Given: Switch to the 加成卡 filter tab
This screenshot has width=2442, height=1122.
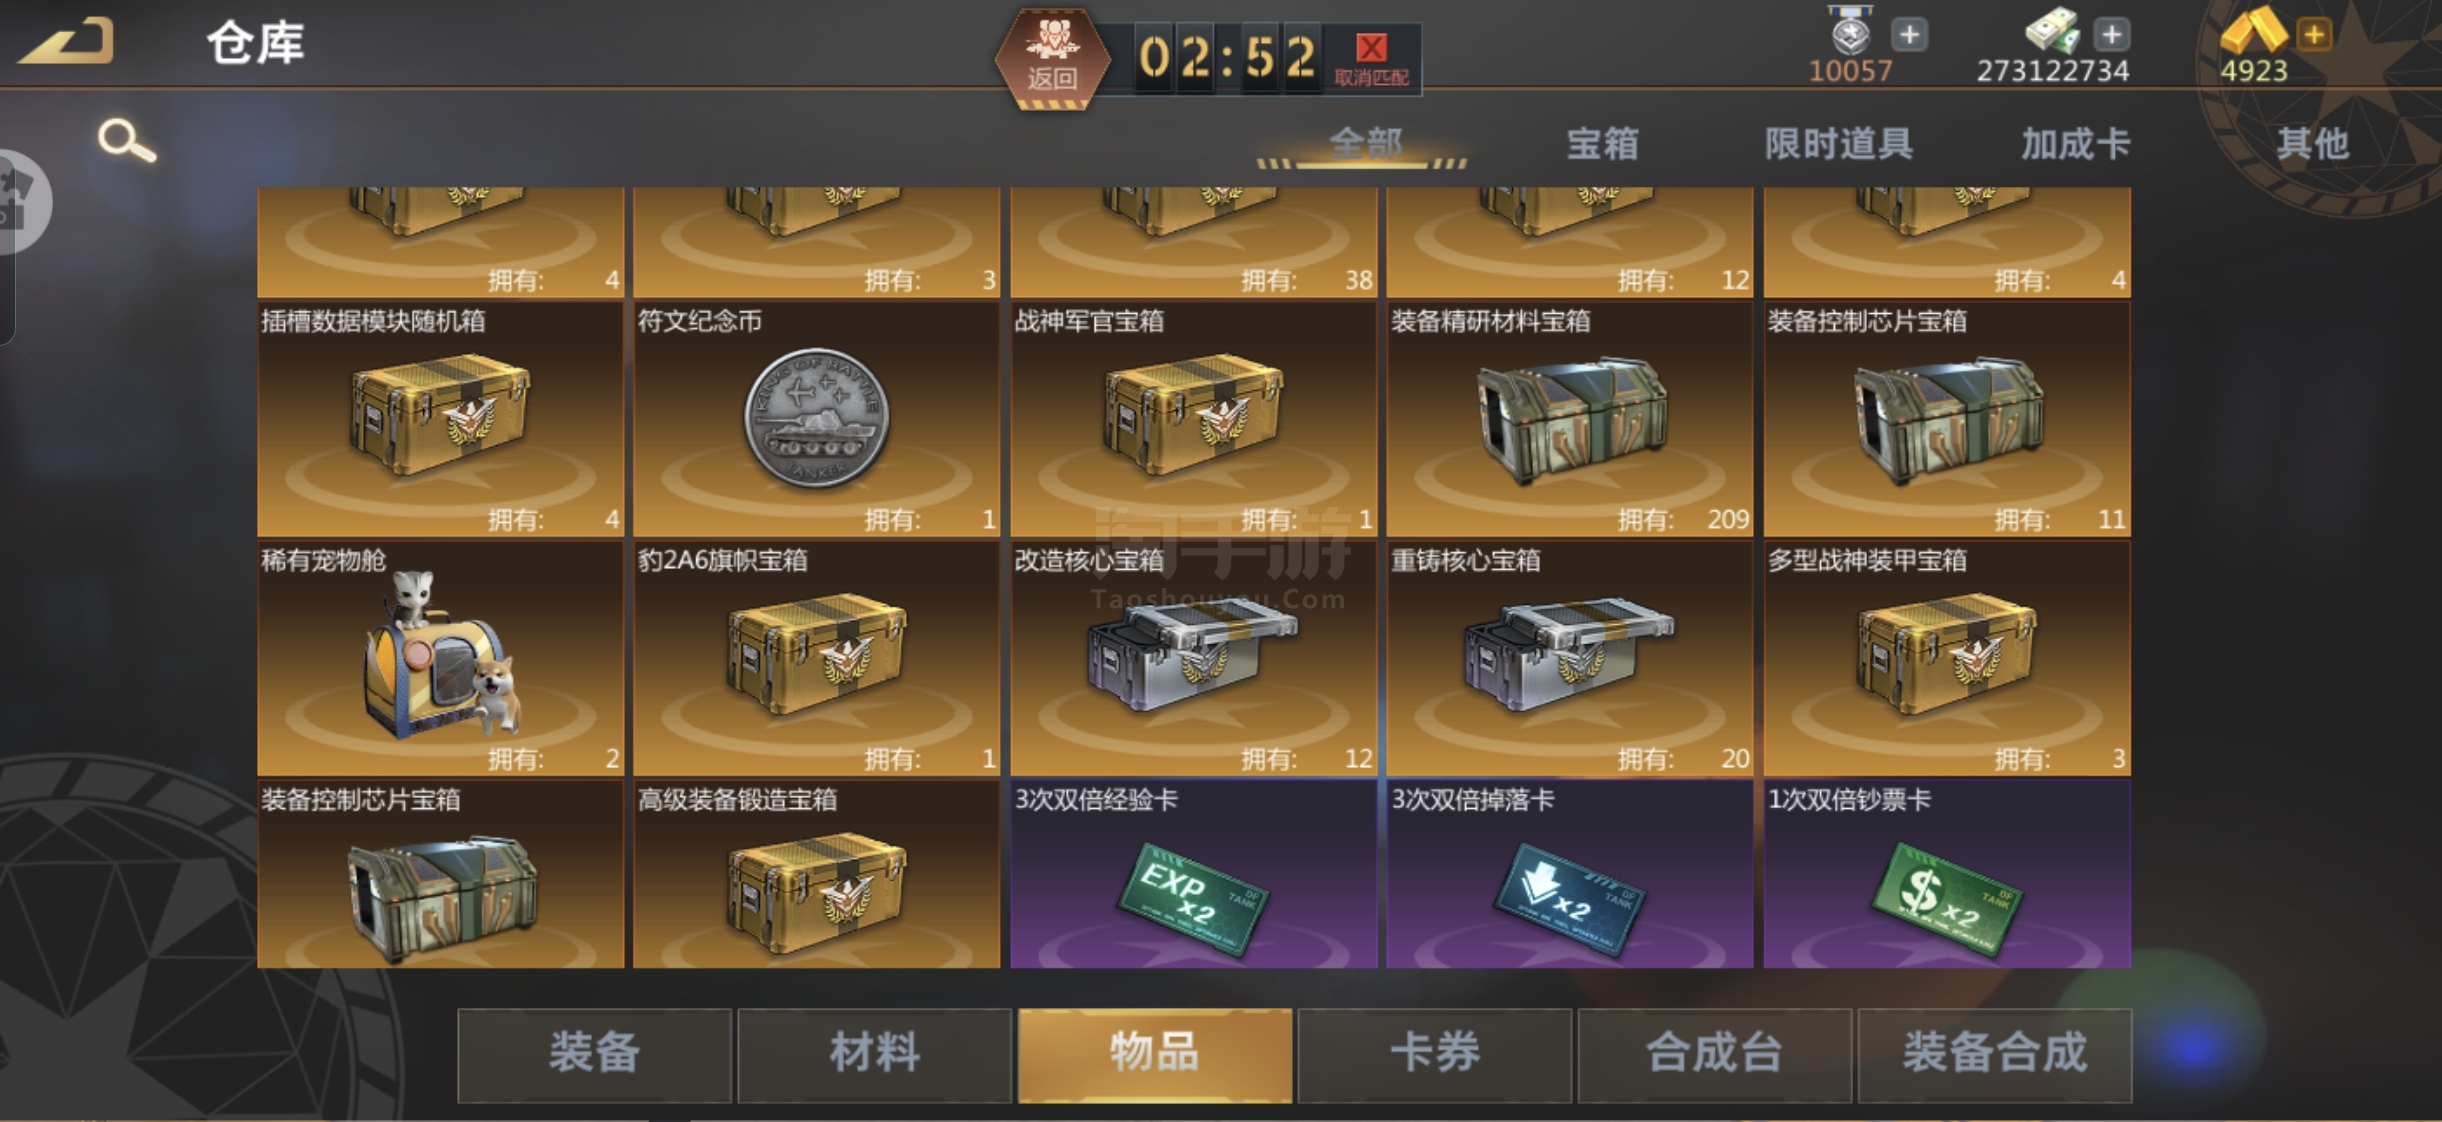Looking at the screenshot, I should tap(2075, 144).
